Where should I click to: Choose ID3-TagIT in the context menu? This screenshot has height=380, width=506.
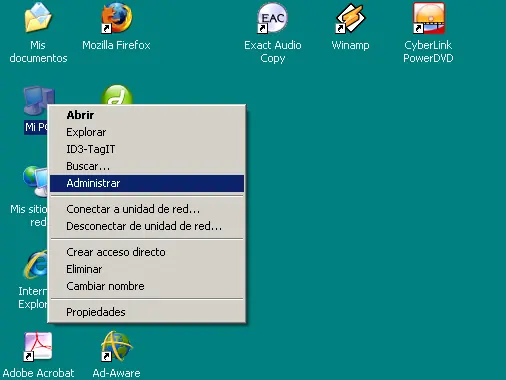click(x=147, y=149)
